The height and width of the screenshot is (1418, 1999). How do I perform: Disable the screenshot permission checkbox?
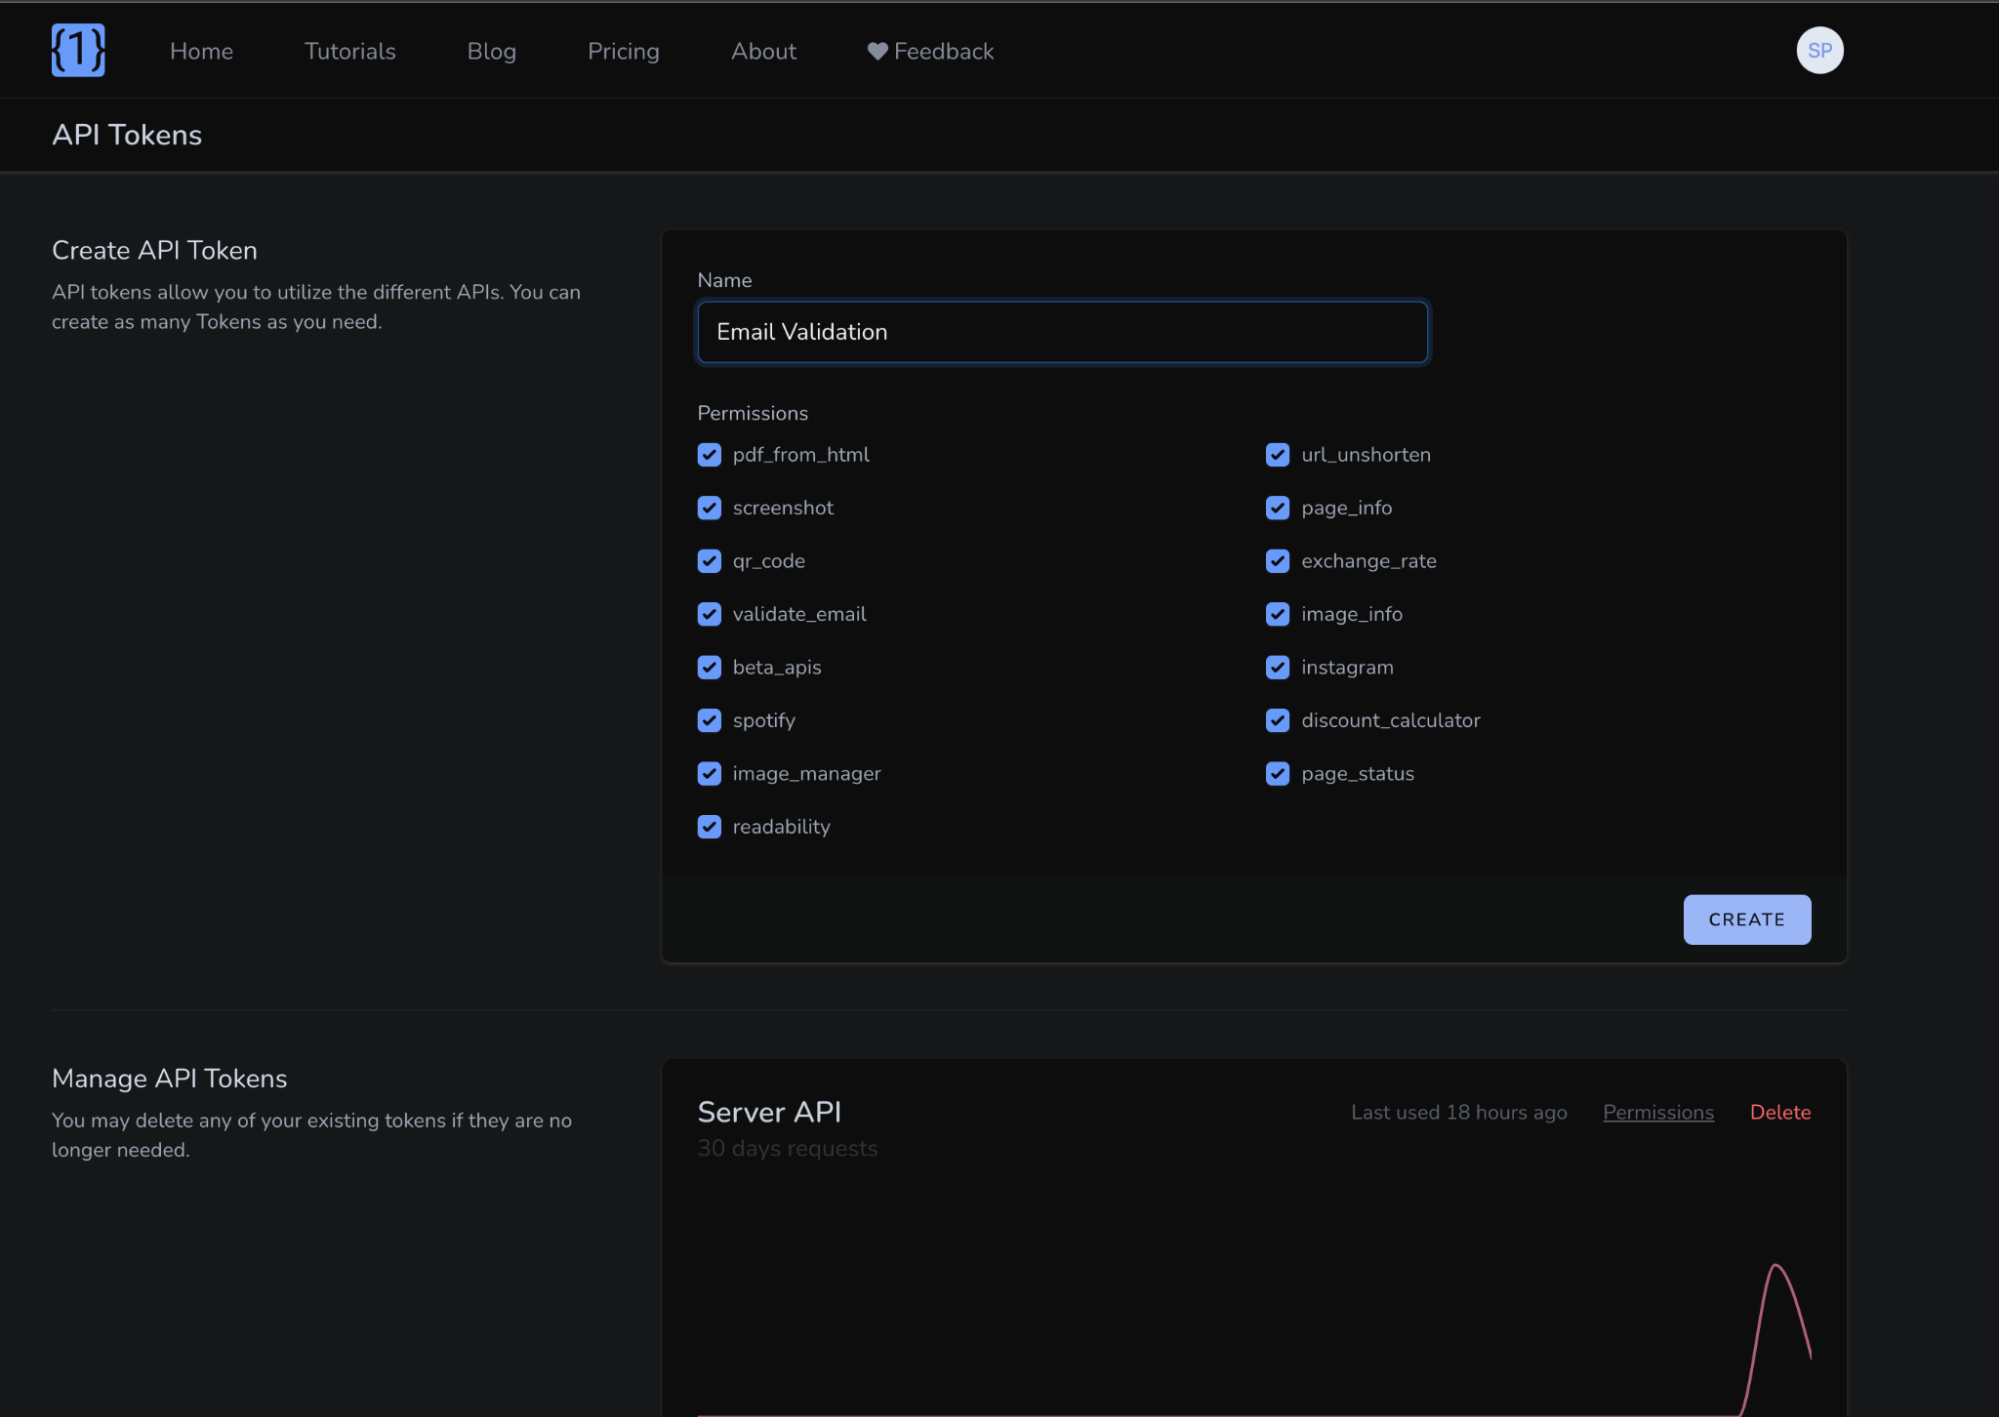coord(709,508)
